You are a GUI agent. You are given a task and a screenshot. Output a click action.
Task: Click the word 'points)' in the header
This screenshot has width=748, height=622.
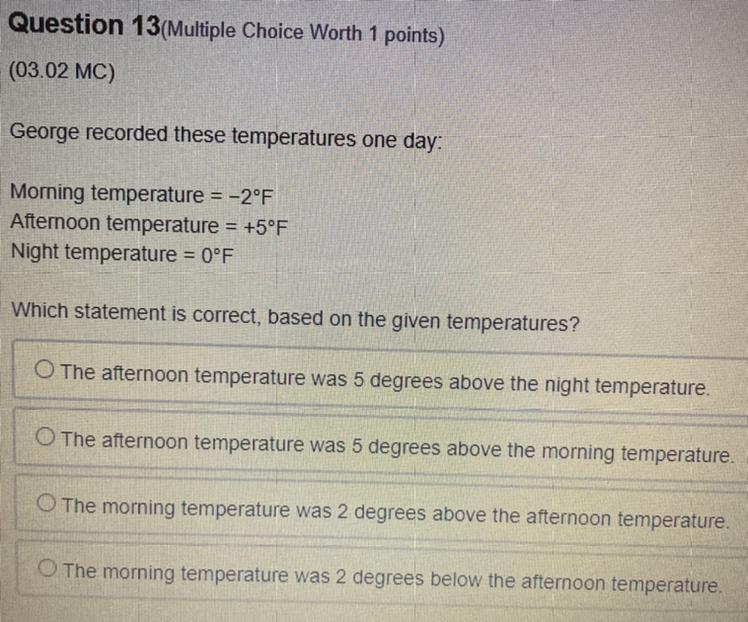(415, 36)
